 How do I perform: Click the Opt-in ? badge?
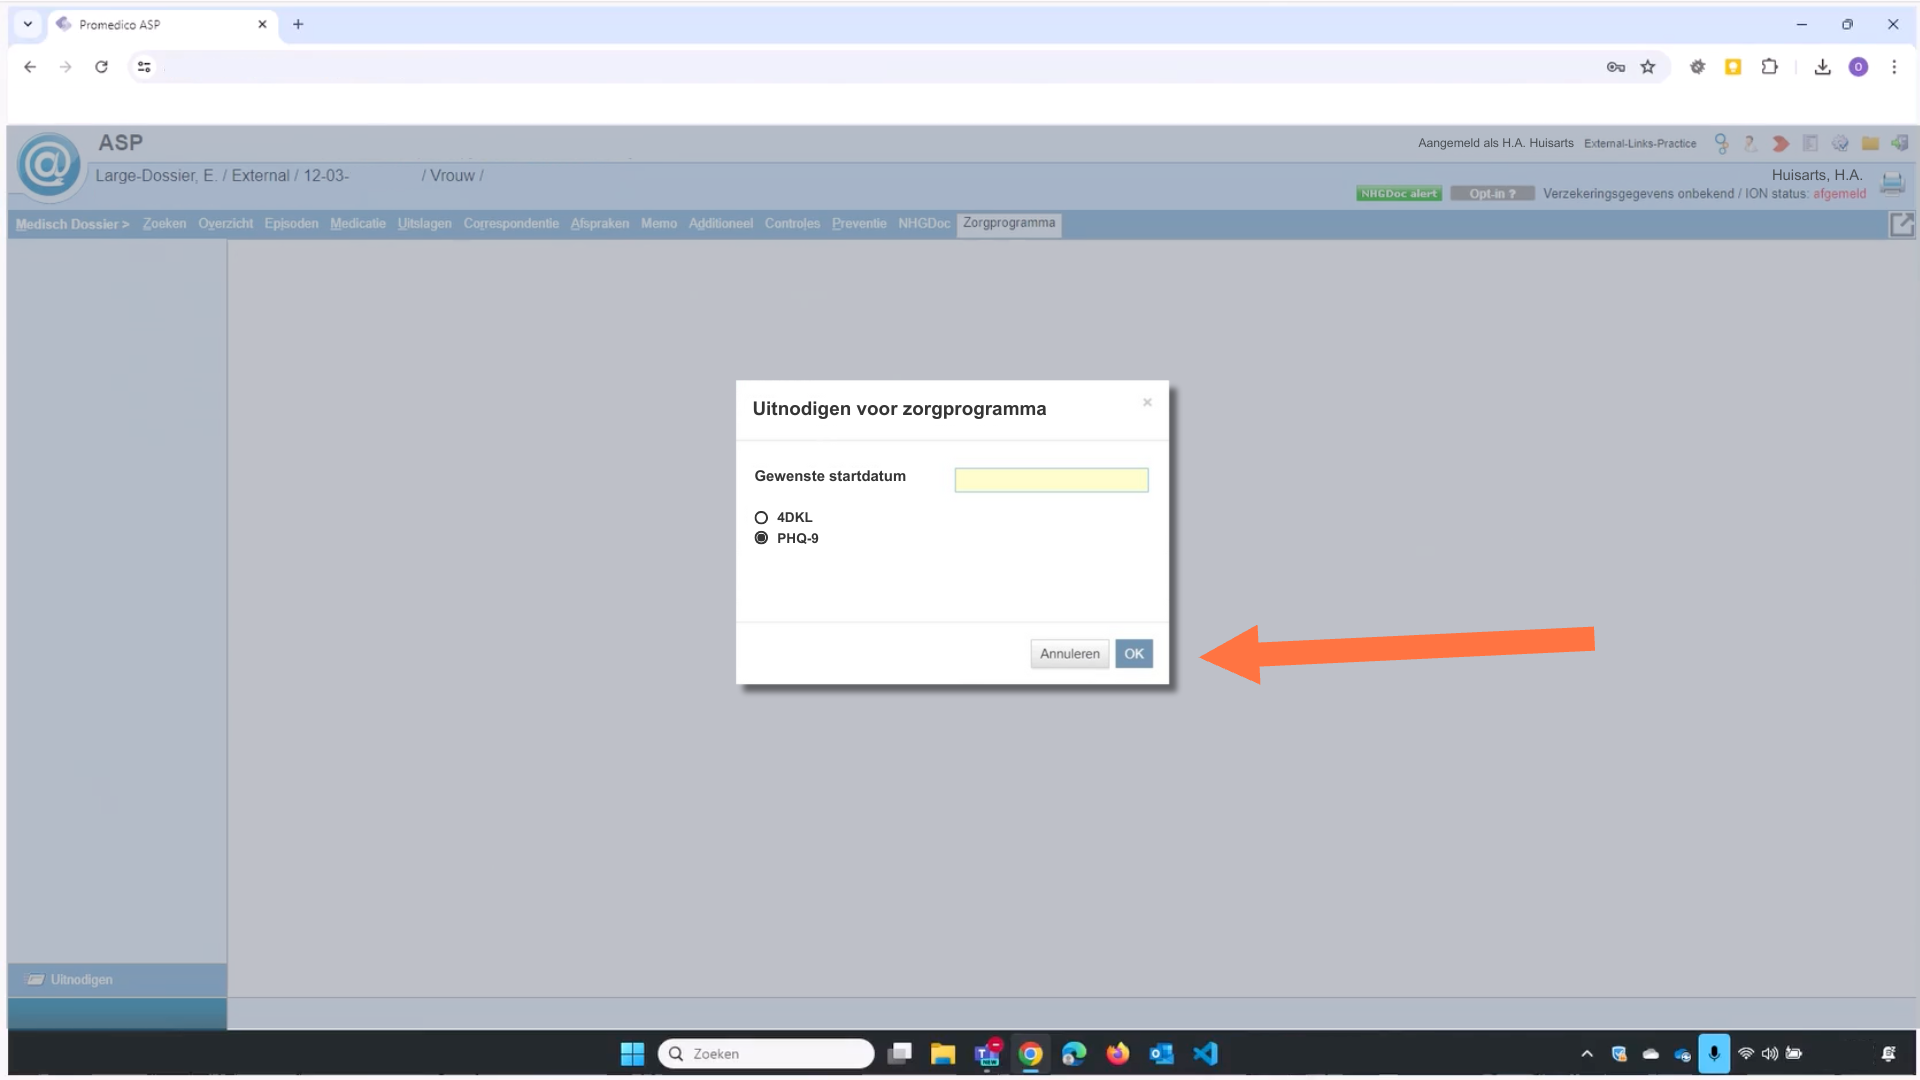[1492, 194]
